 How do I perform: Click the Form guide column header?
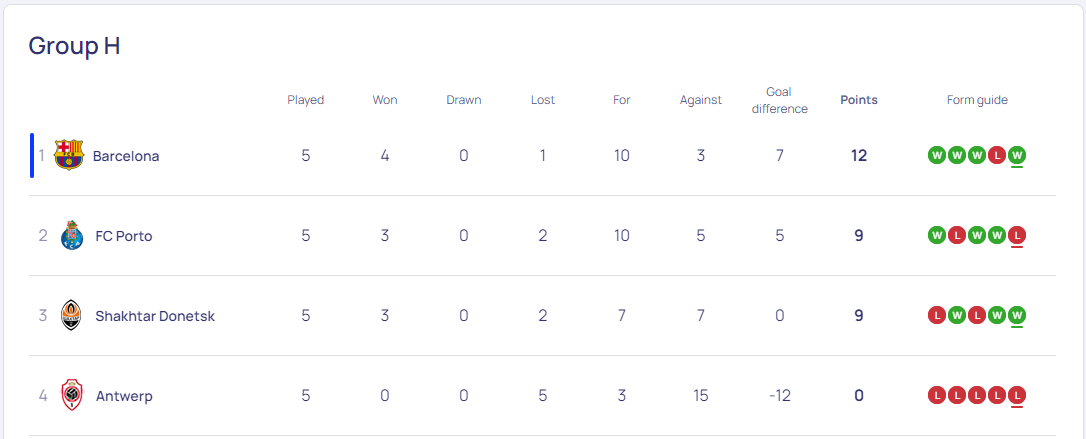(x=977, y=100)
